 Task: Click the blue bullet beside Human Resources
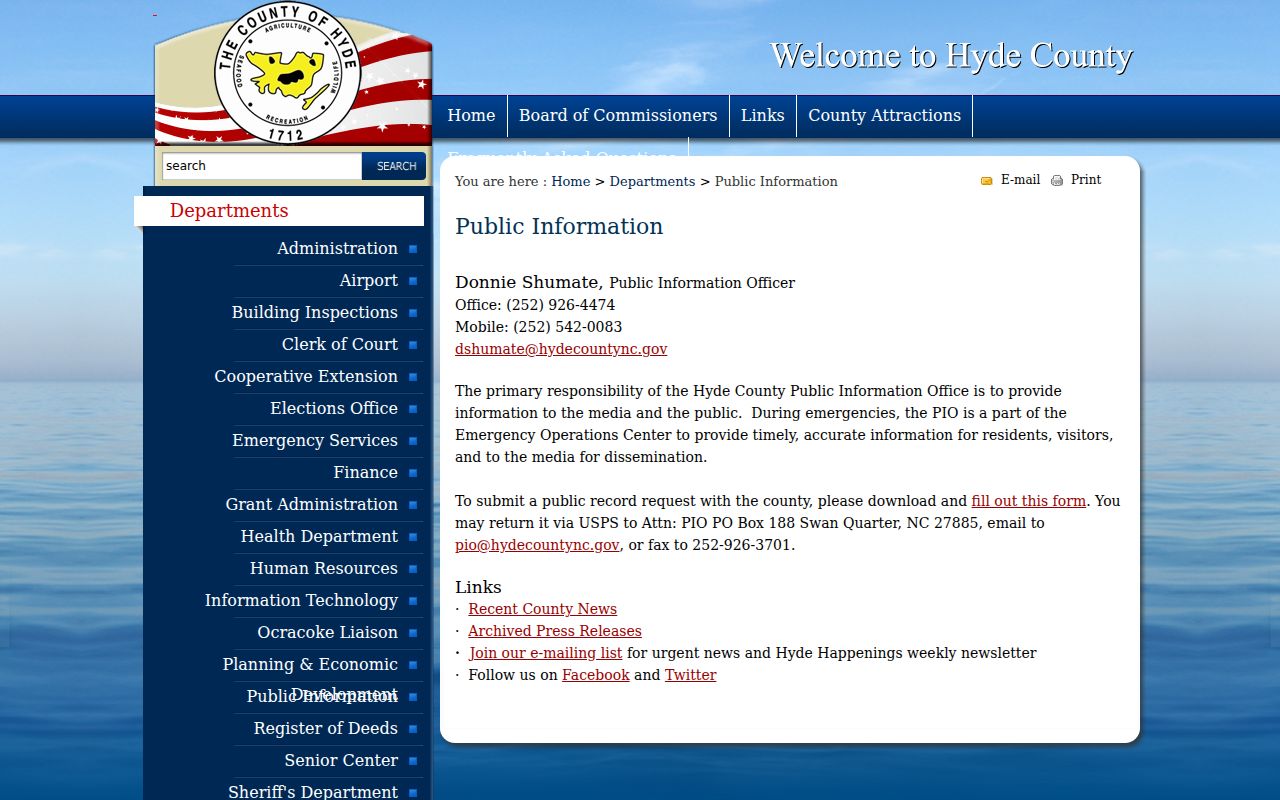pos(413,569)
